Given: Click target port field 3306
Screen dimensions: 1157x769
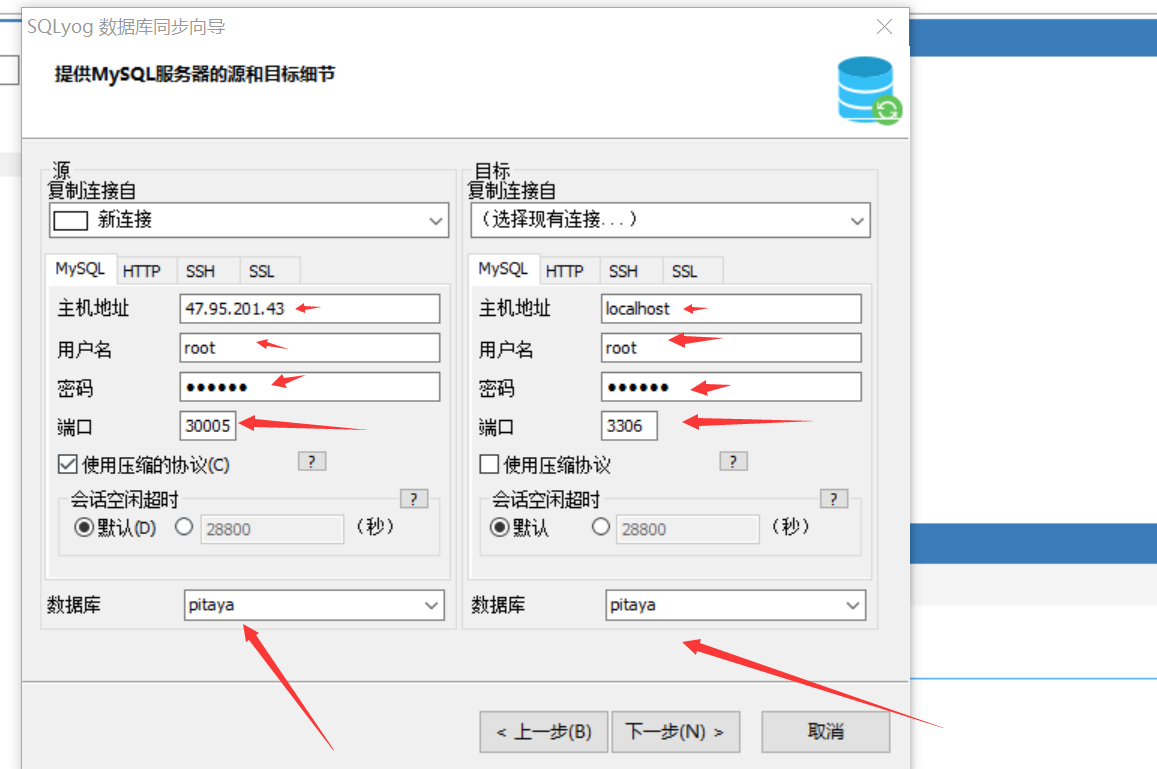Looking at the screenshot, I should 629,426.
